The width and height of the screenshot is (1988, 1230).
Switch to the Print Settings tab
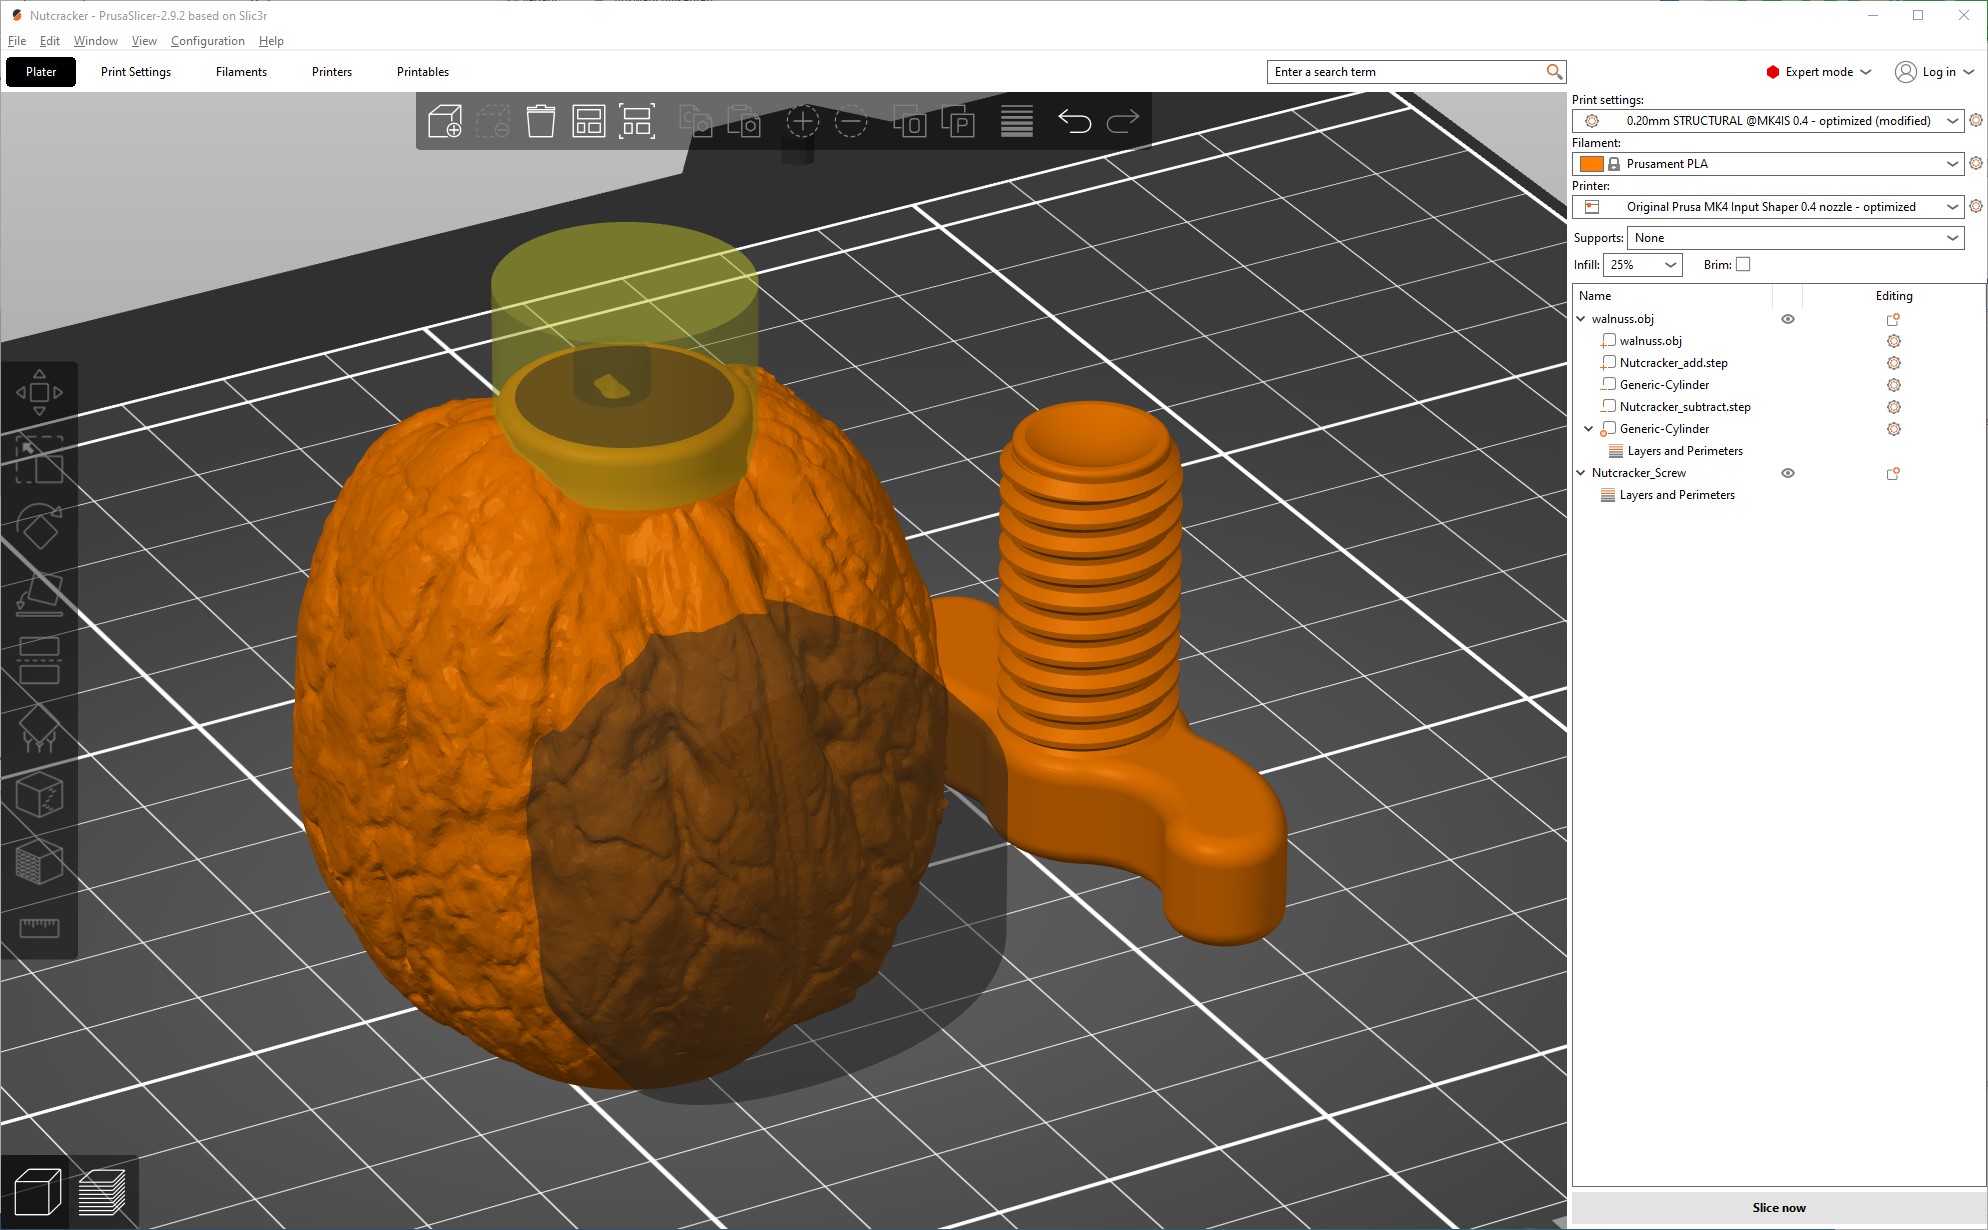tap(136, 72)
